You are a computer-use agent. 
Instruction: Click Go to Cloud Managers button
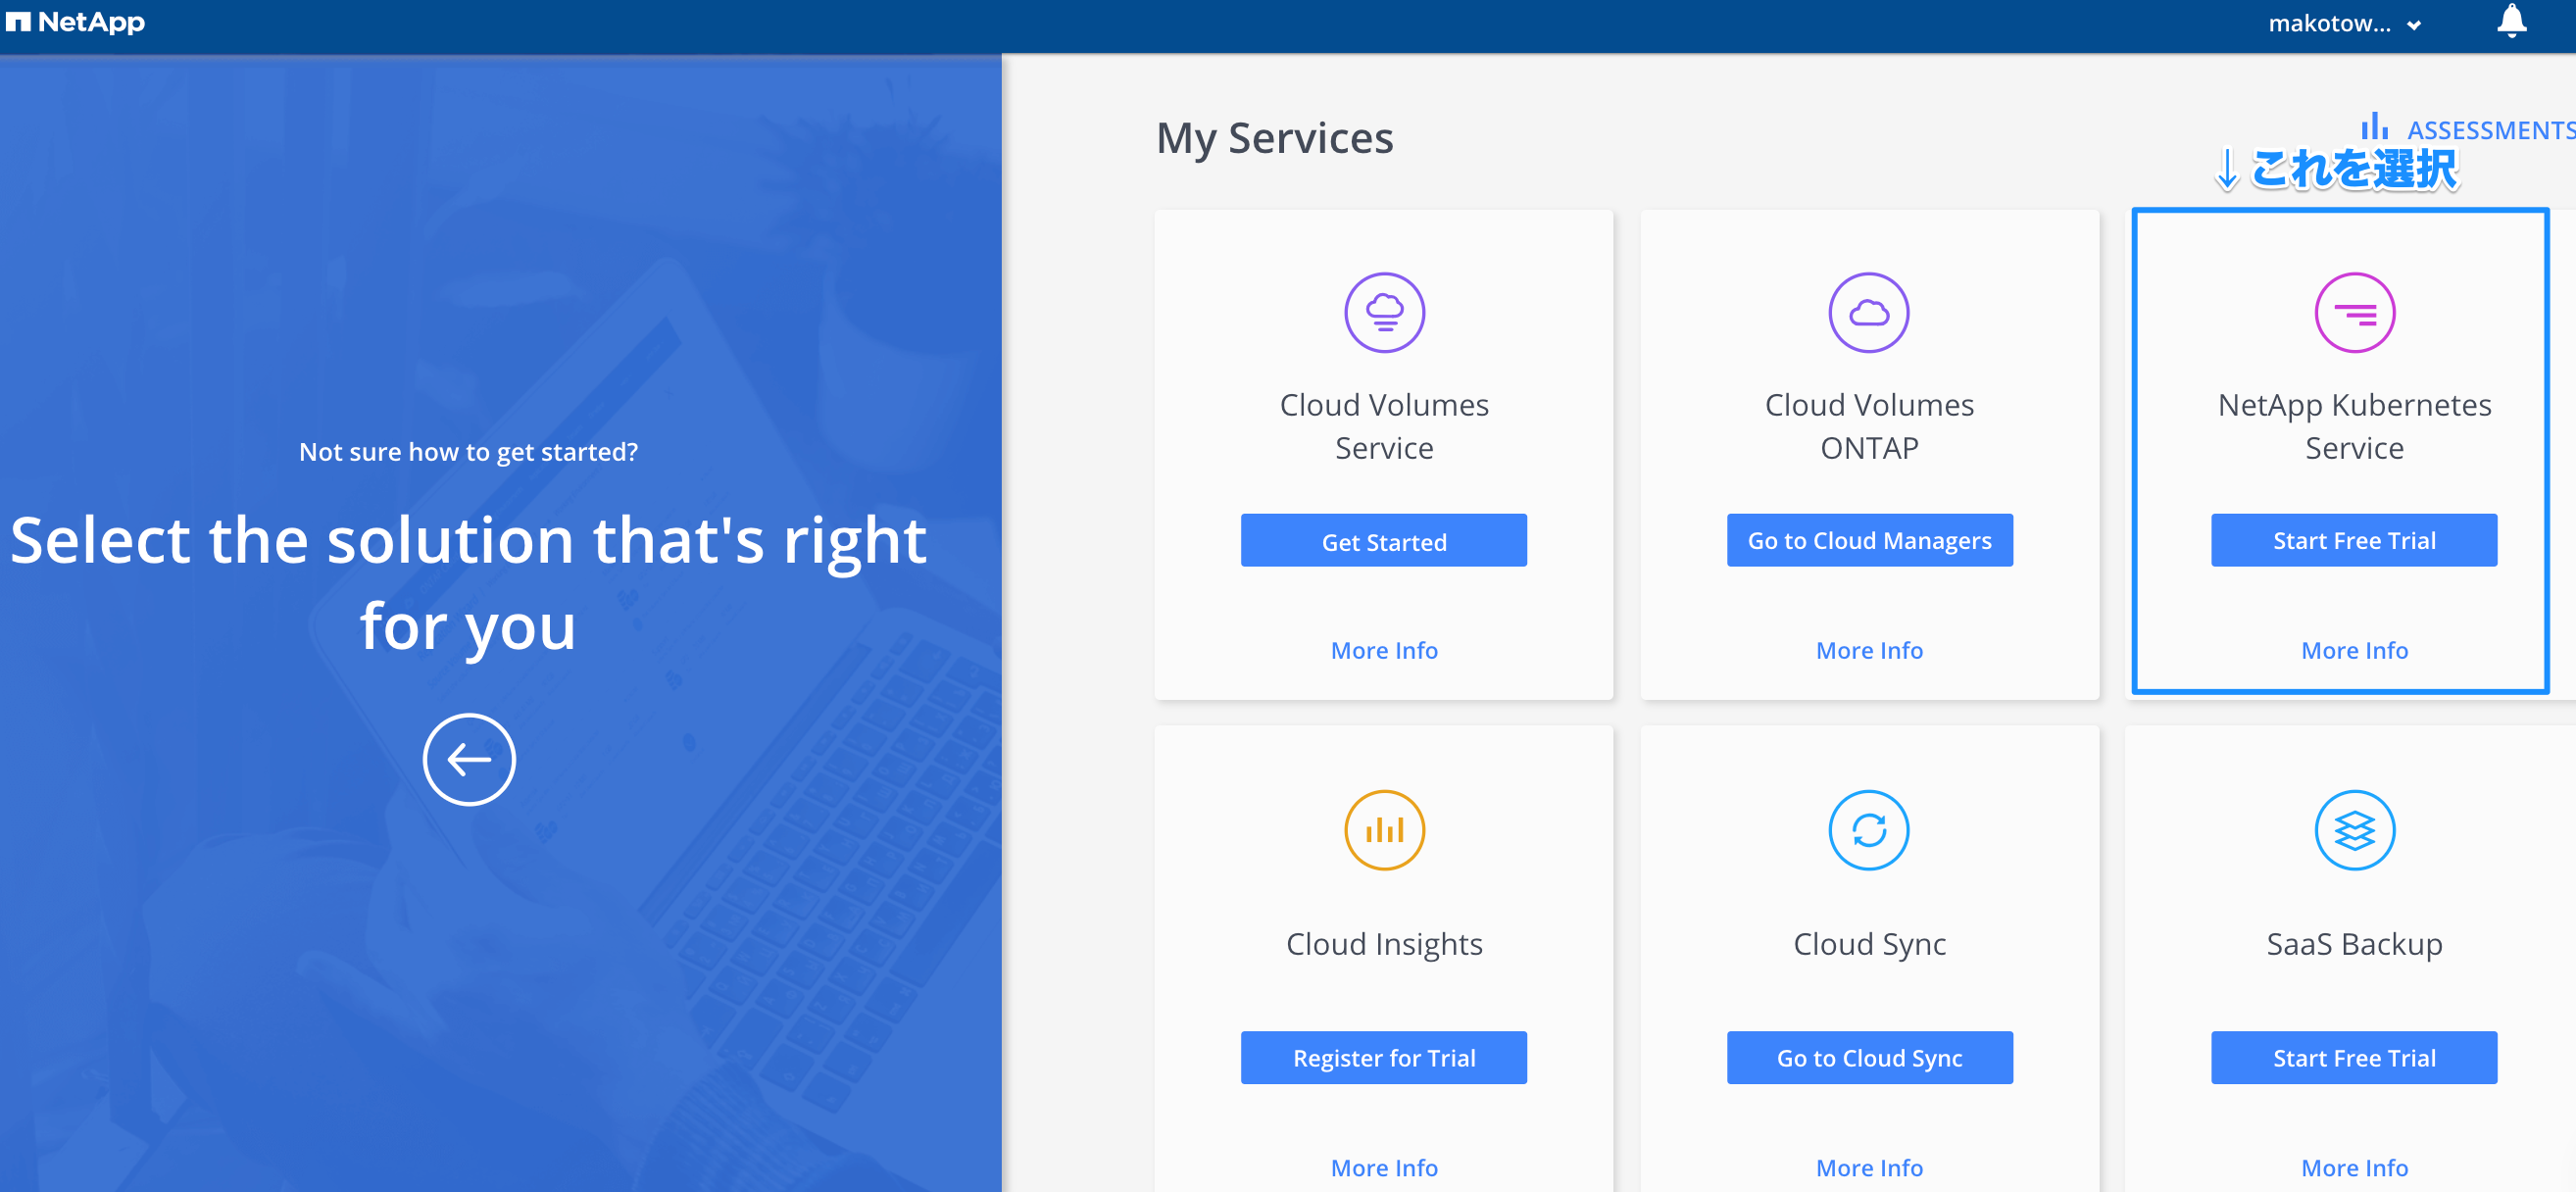click(x=1869, y=540)
